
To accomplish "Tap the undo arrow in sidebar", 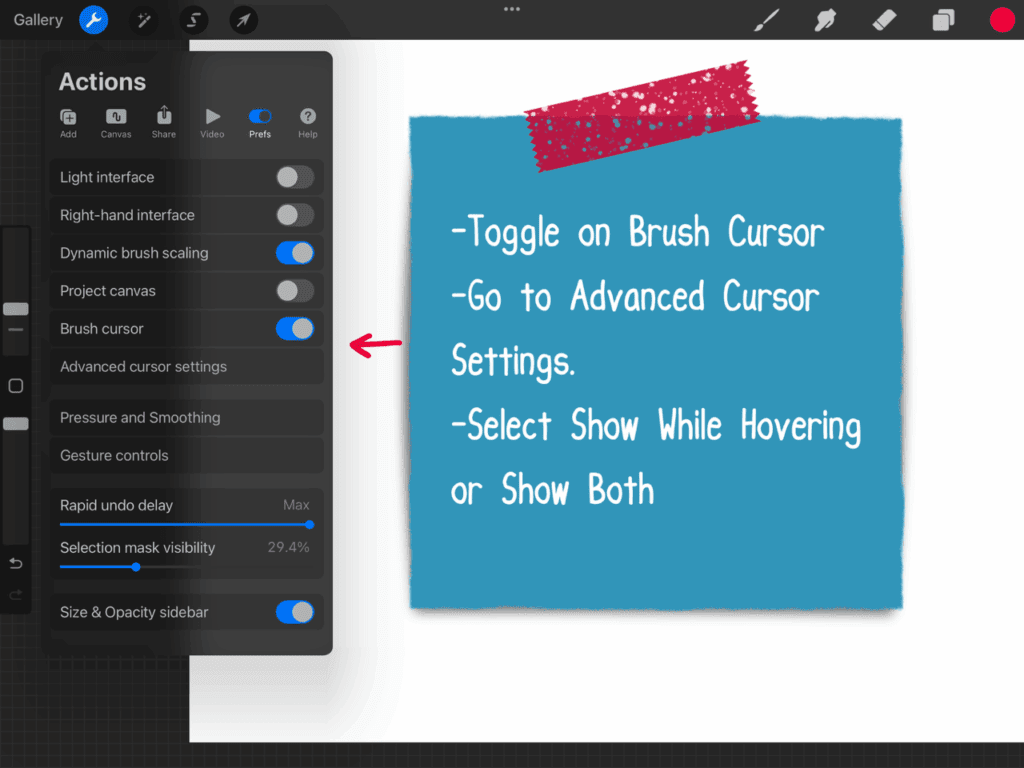I will 16,563.
